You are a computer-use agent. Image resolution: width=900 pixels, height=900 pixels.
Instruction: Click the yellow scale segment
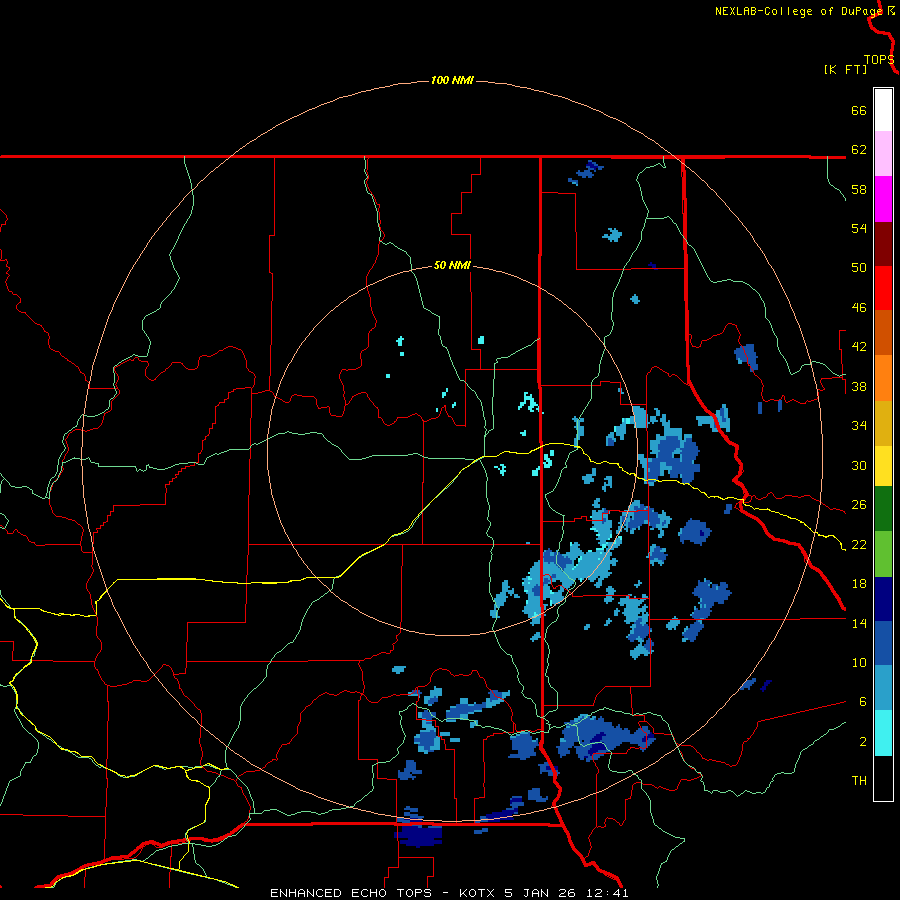coord(883,465)
